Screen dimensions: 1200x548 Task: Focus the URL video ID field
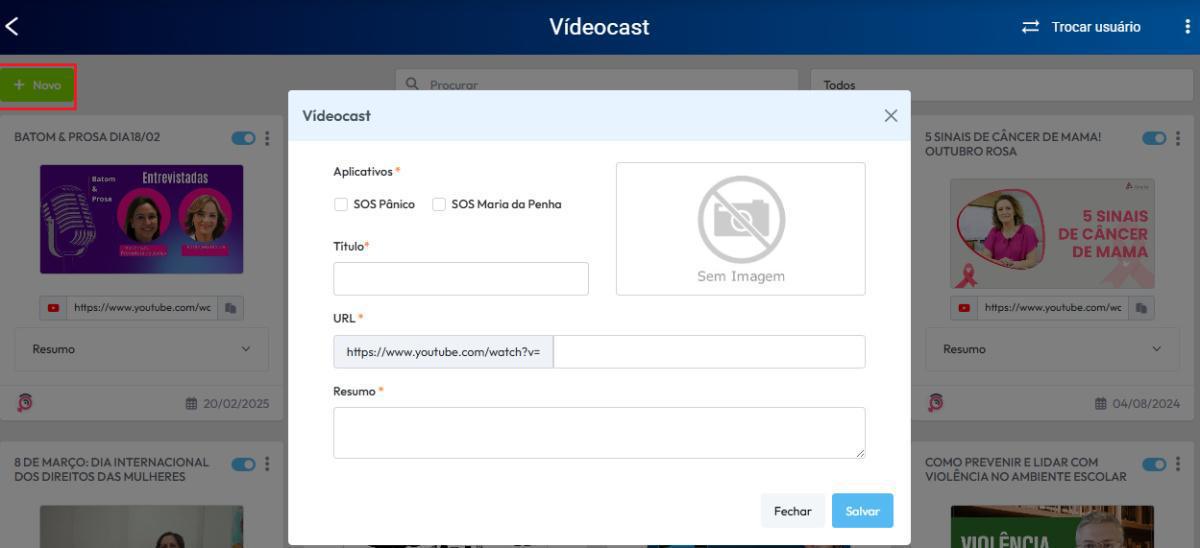pos(709,352)
